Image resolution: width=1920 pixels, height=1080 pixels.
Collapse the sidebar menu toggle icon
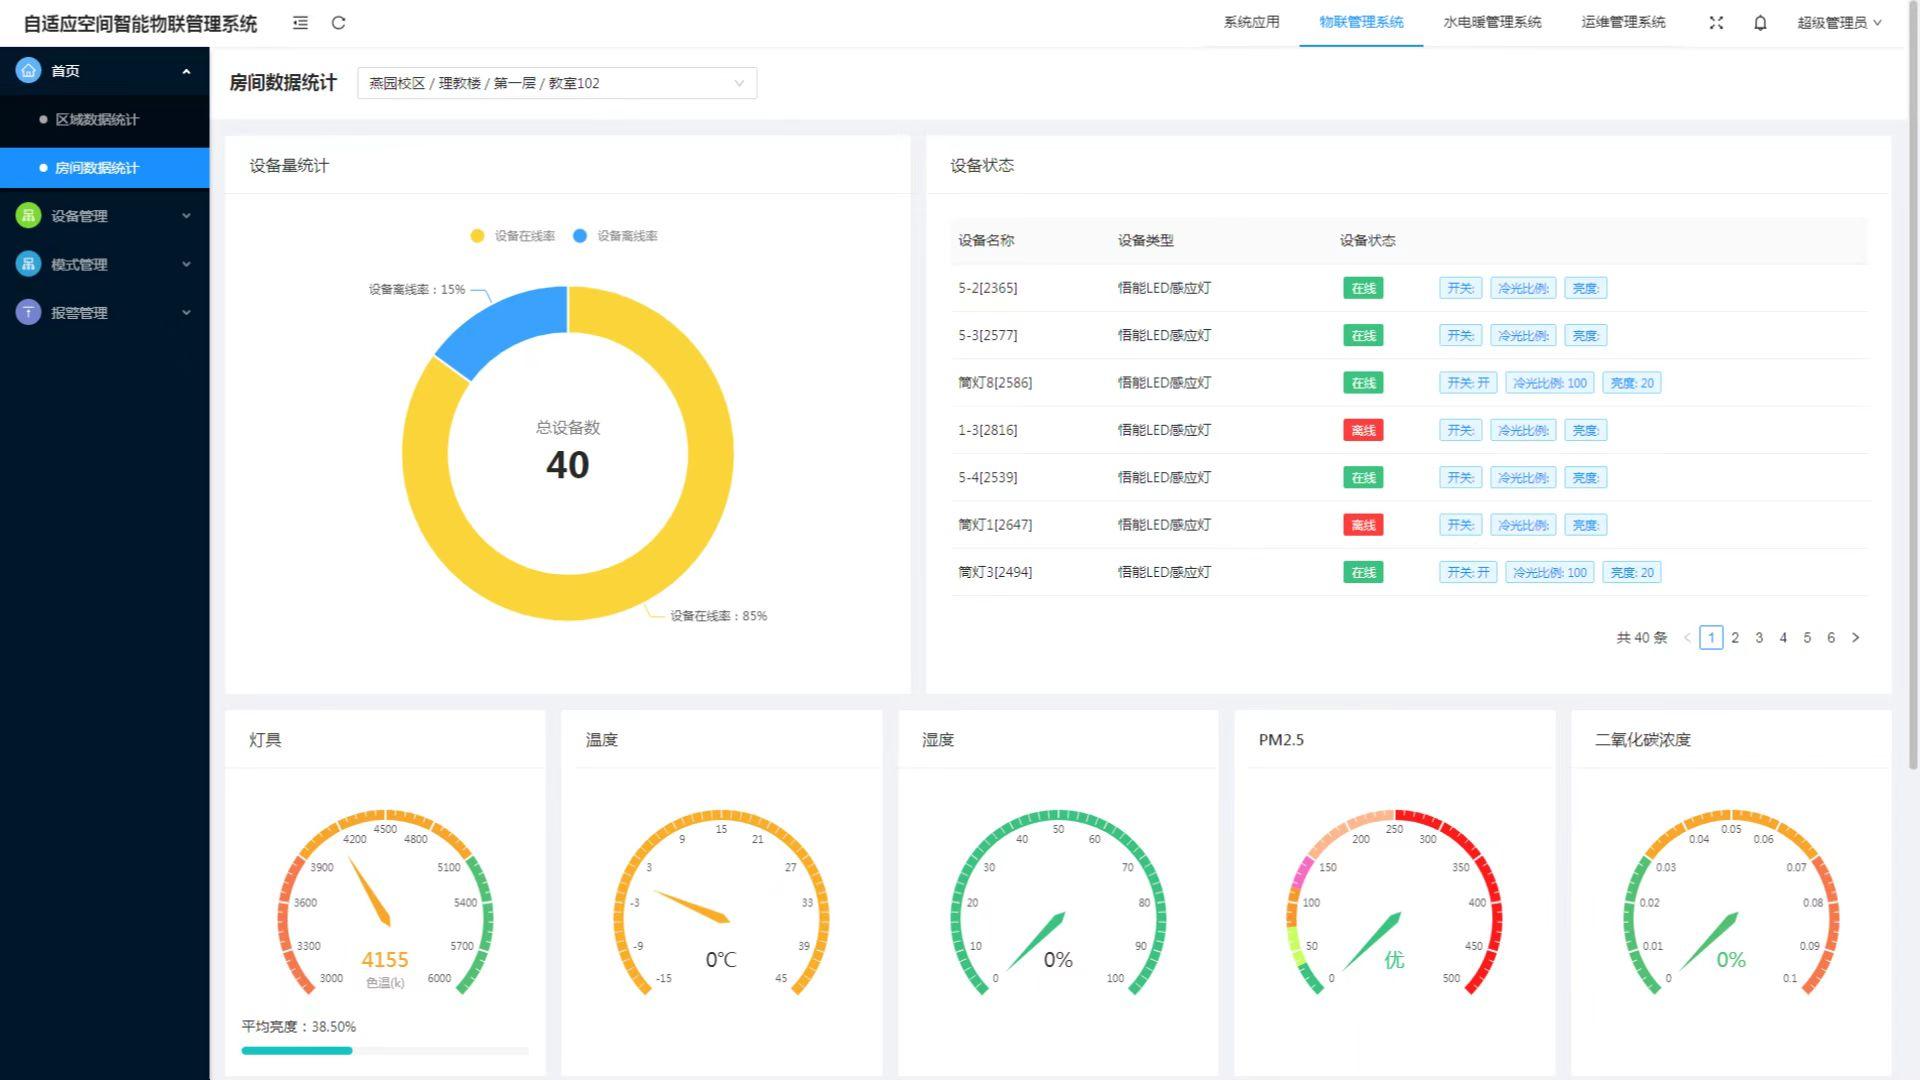coord(300,23)
